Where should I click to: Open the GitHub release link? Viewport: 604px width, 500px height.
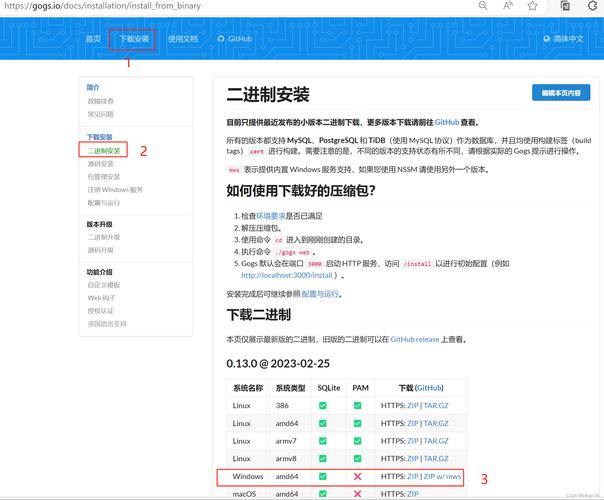[x=415, y=339]
